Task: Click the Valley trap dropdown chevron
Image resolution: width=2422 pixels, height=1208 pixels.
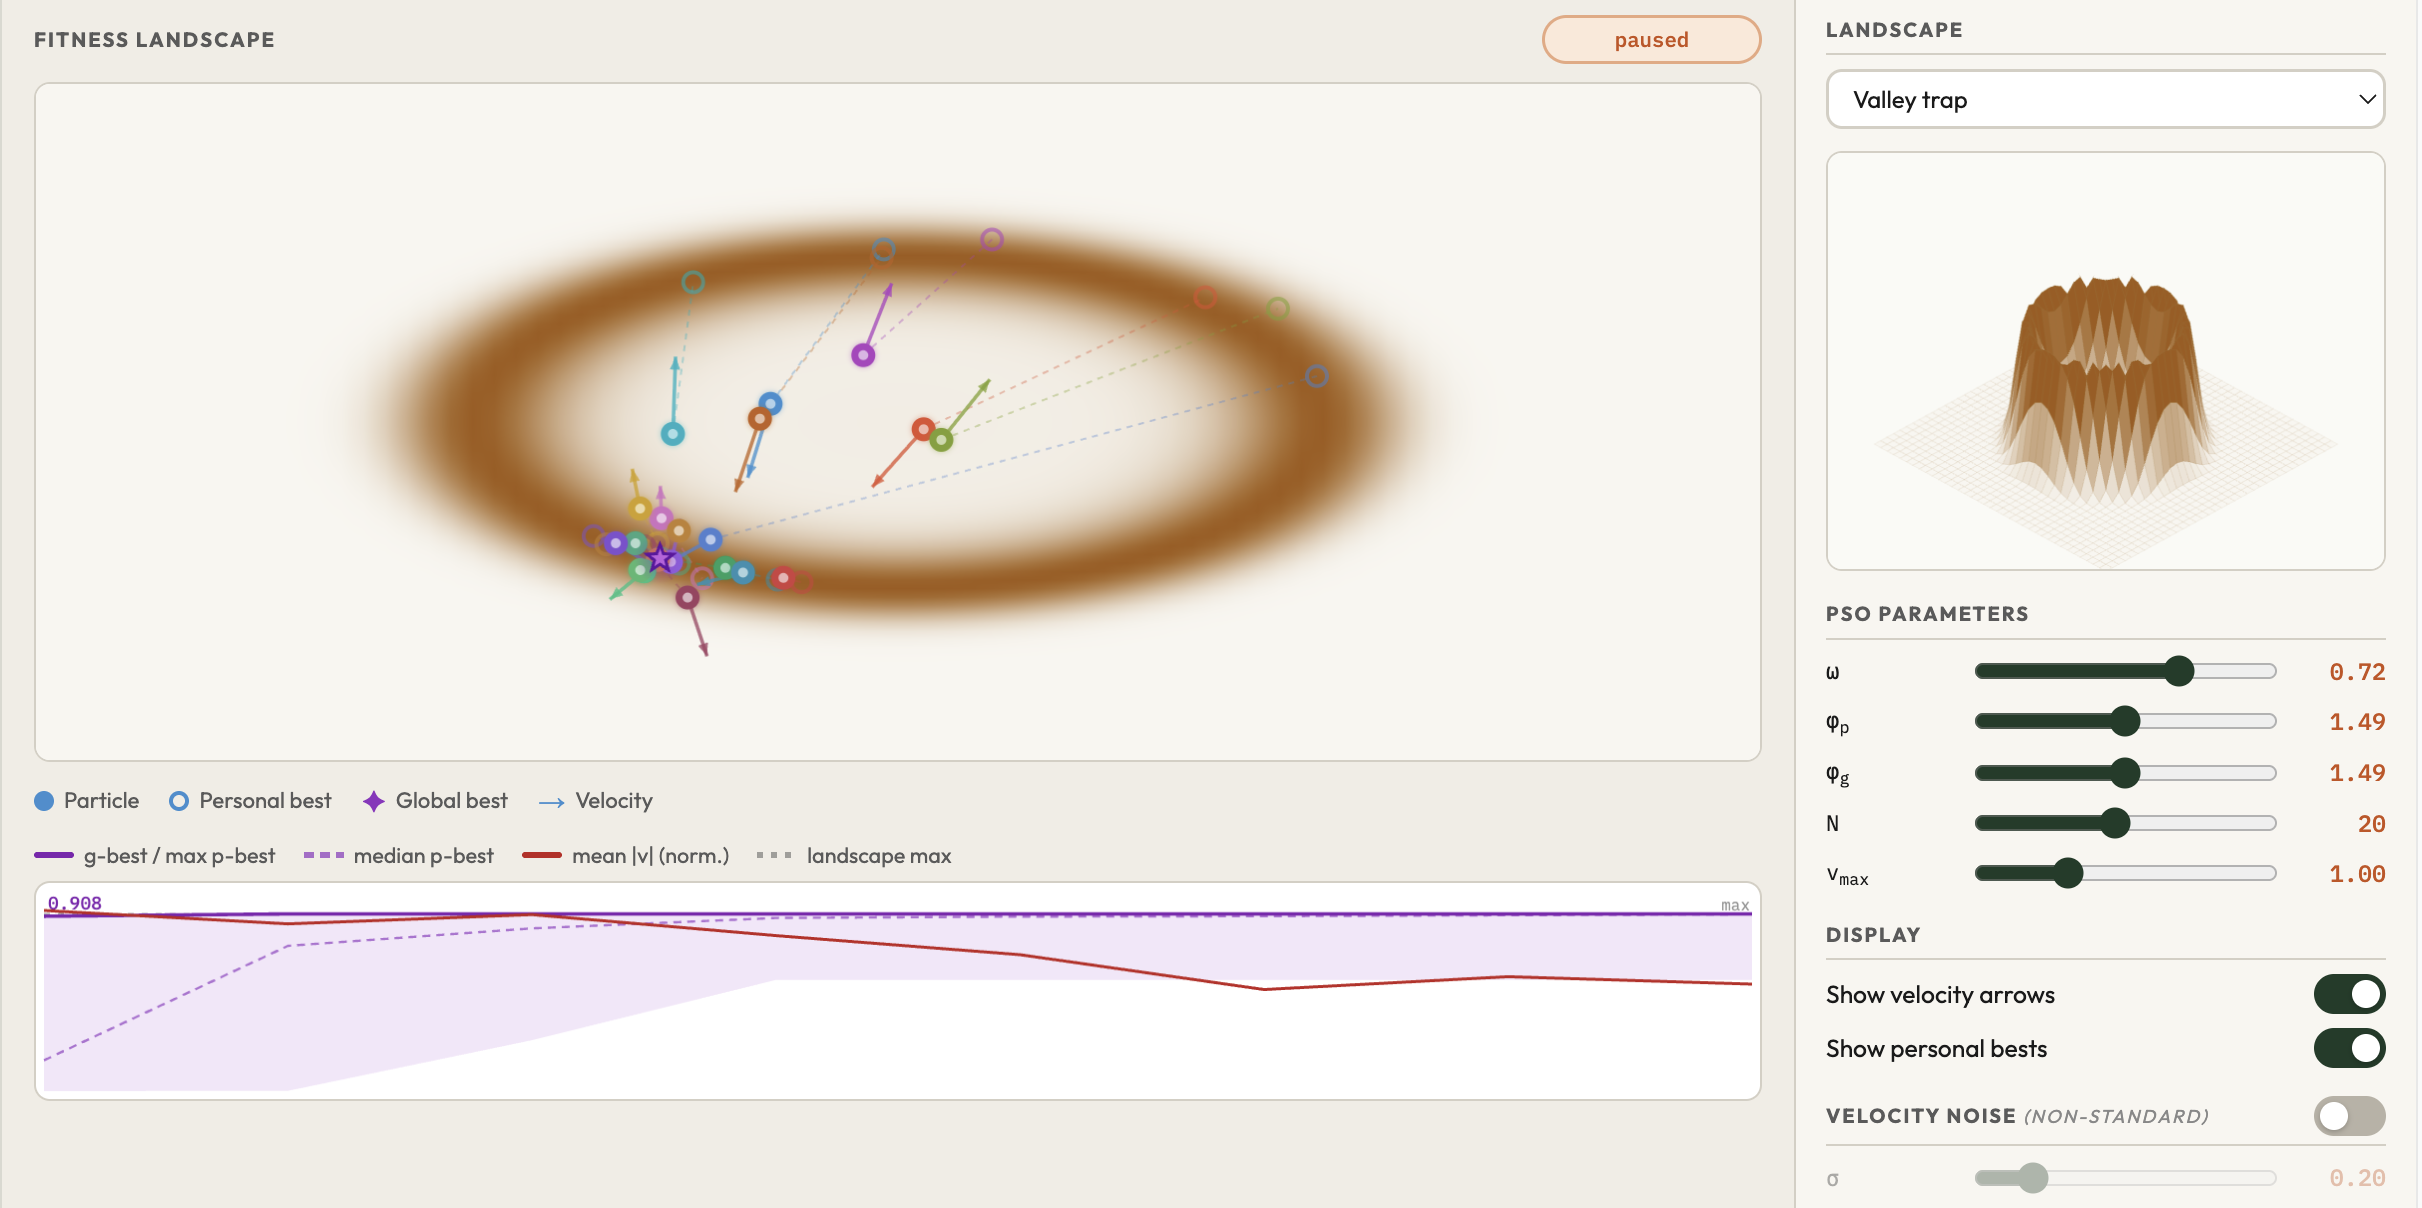Action: click(2368, 99)
